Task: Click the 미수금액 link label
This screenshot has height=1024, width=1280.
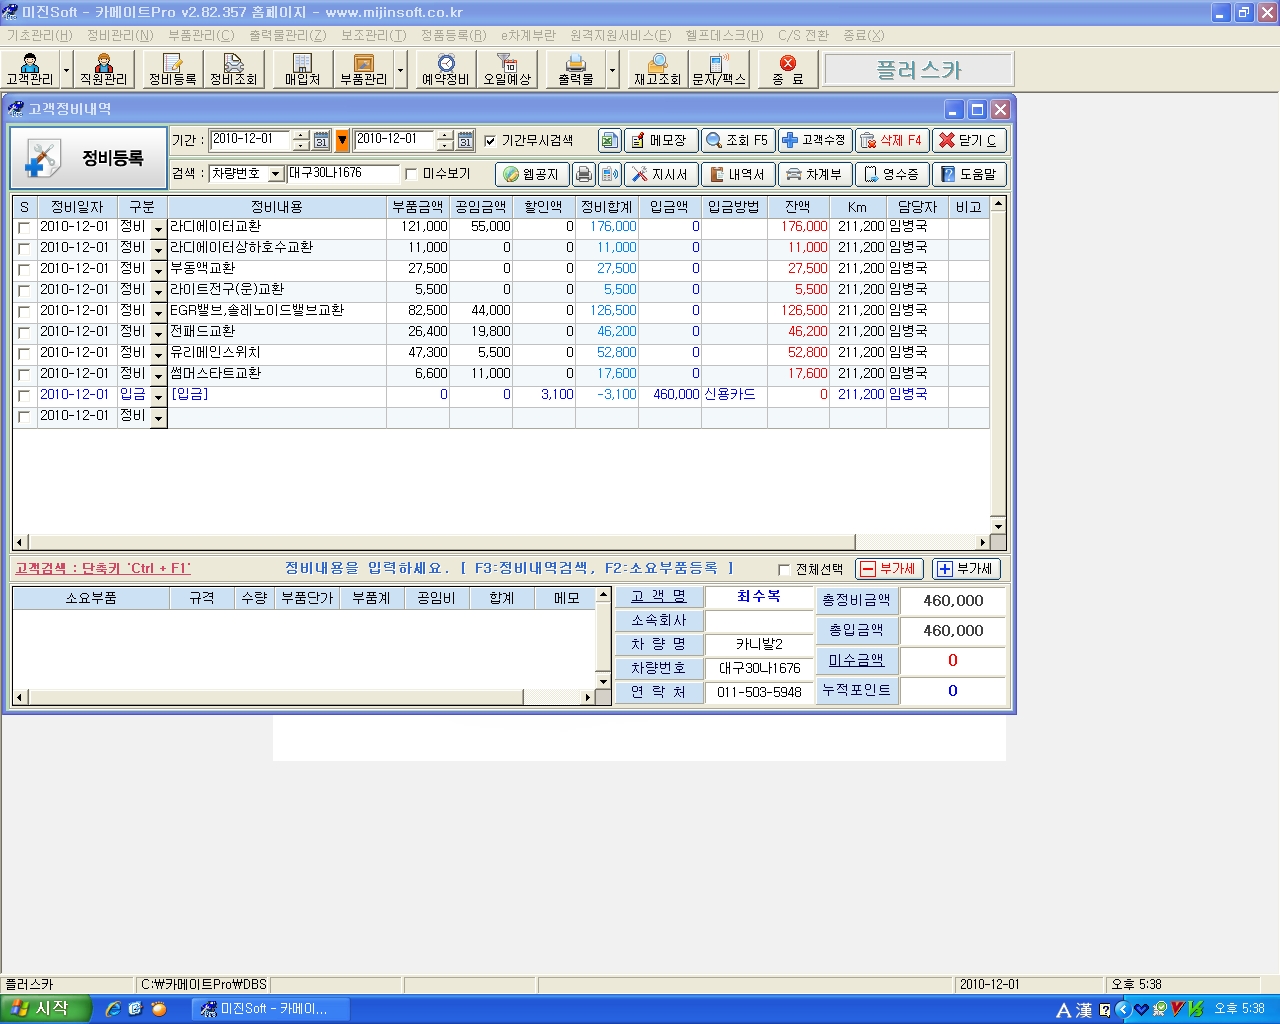Action: pos(857,660)
